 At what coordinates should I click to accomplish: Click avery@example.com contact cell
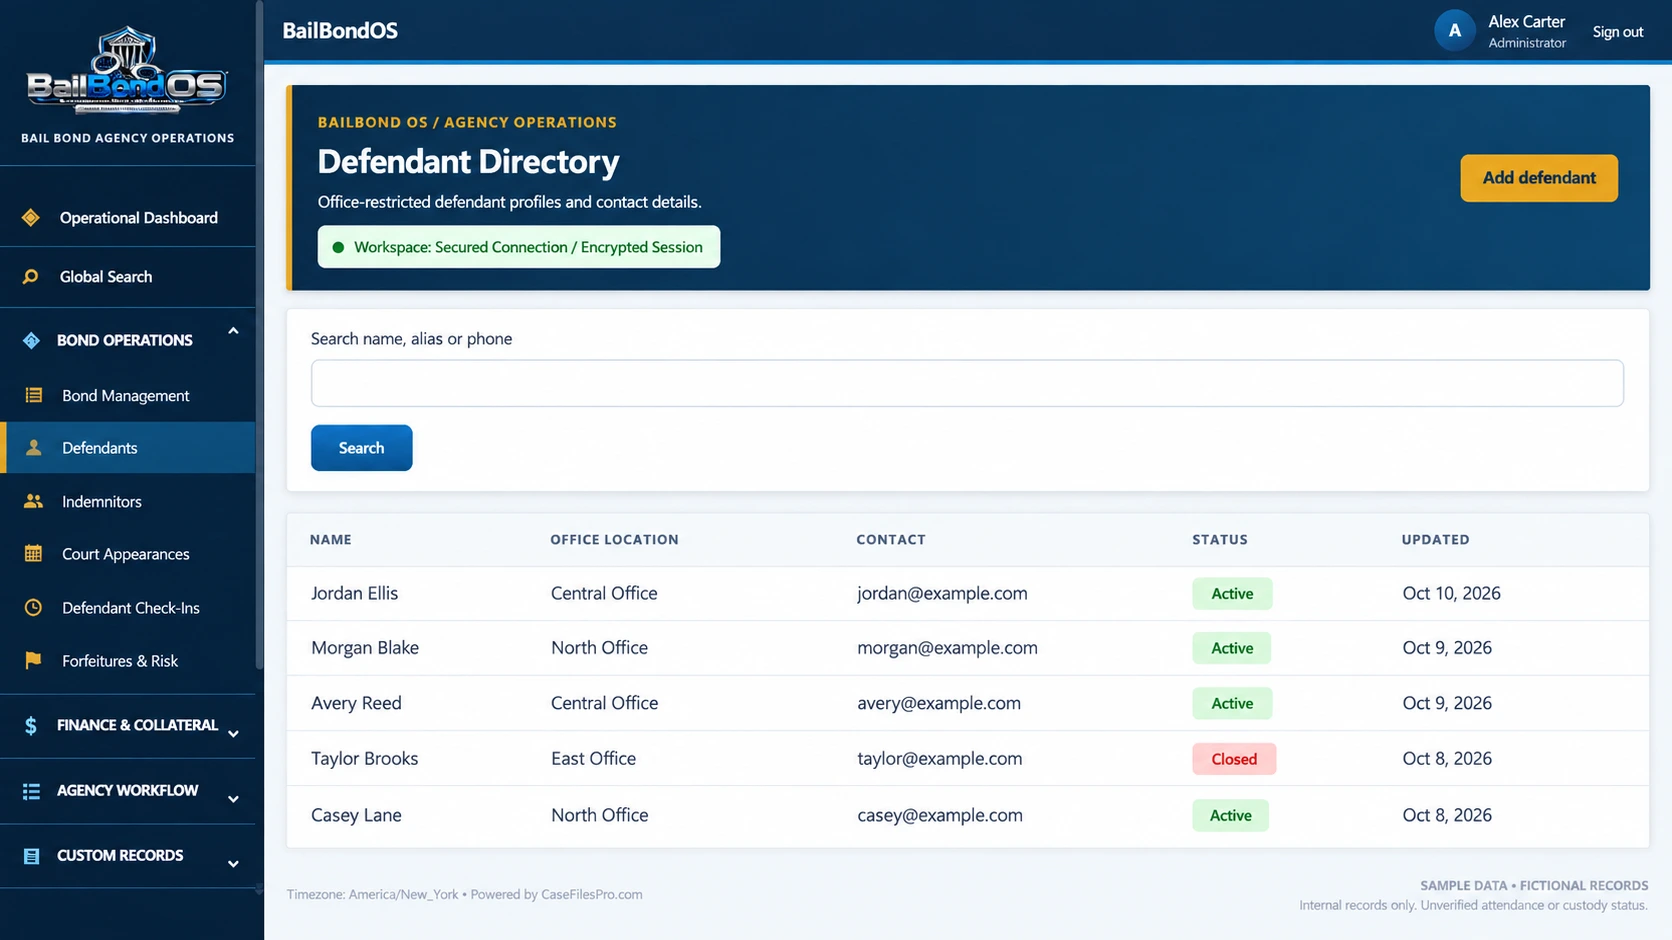[x=939, y=703]
